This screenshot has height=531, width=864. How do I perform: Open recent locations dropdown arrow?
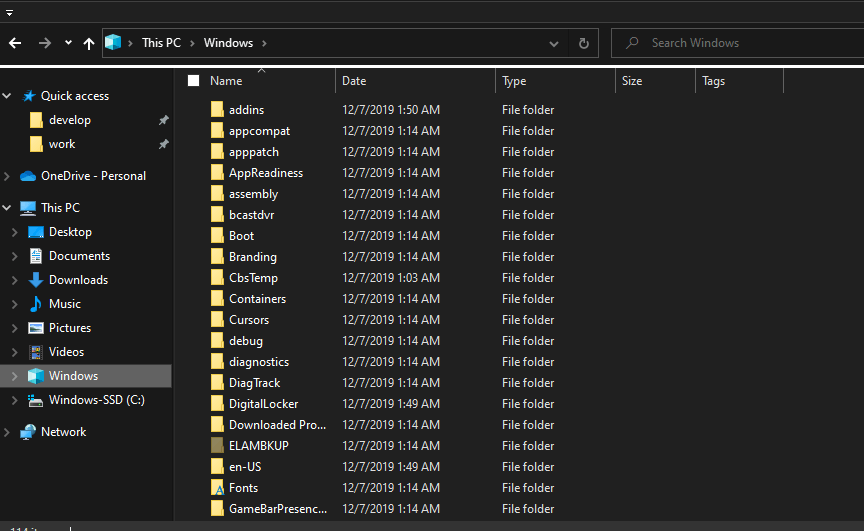pyautogui.click(x=68, y=42)
